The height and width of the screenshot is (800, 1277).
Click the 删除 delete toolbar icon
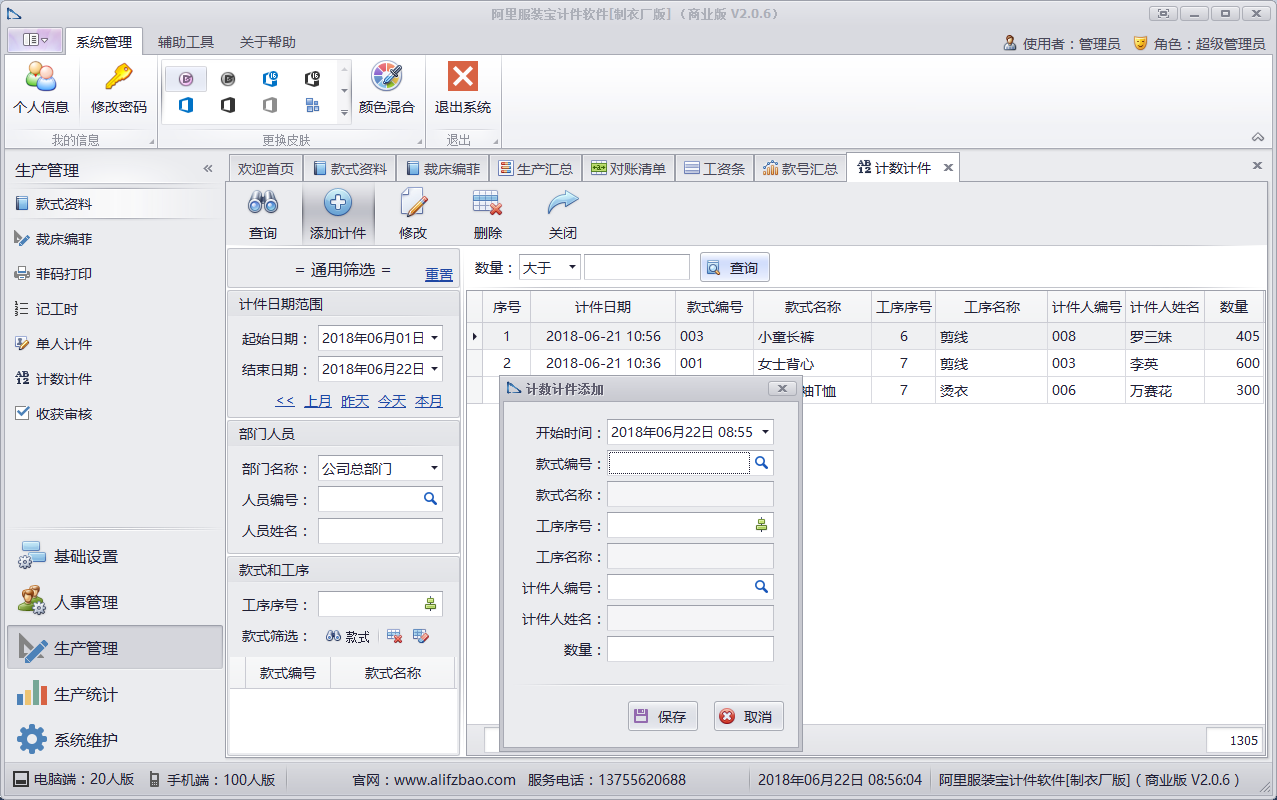(x=487, y=204)
